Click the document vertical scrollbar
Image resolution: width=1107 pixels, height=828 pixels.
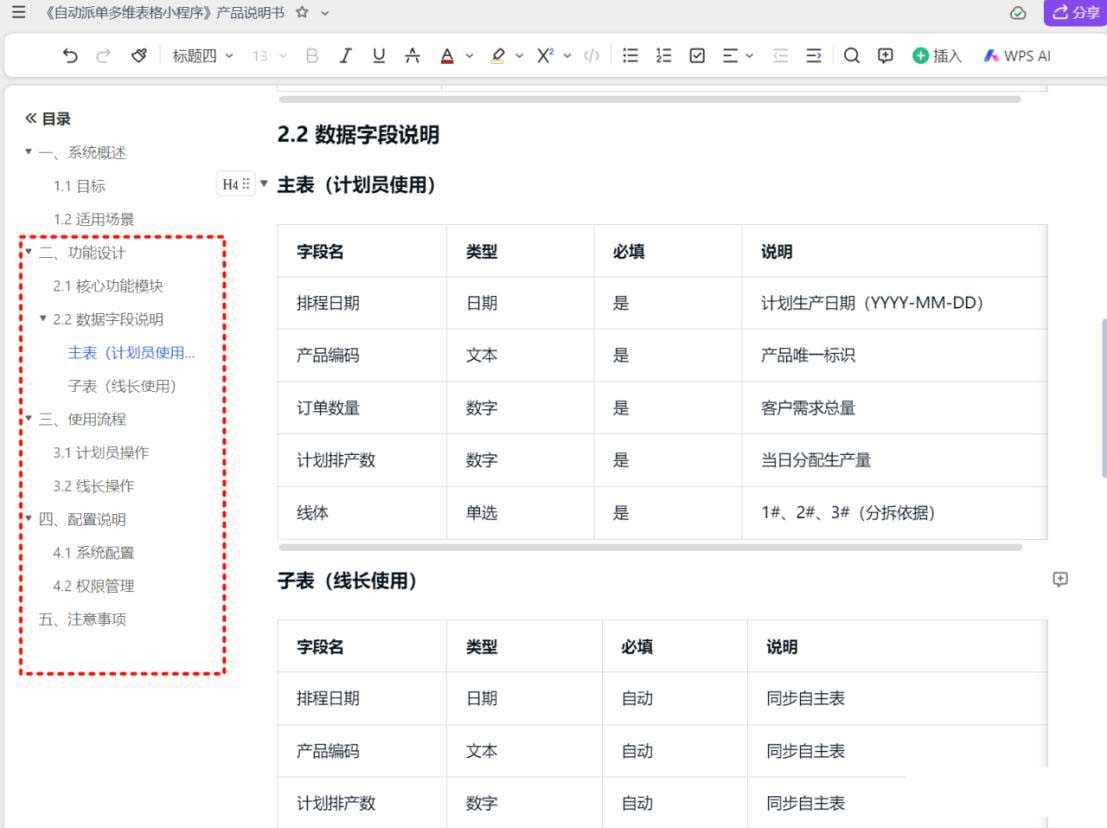click(1103, 399)
